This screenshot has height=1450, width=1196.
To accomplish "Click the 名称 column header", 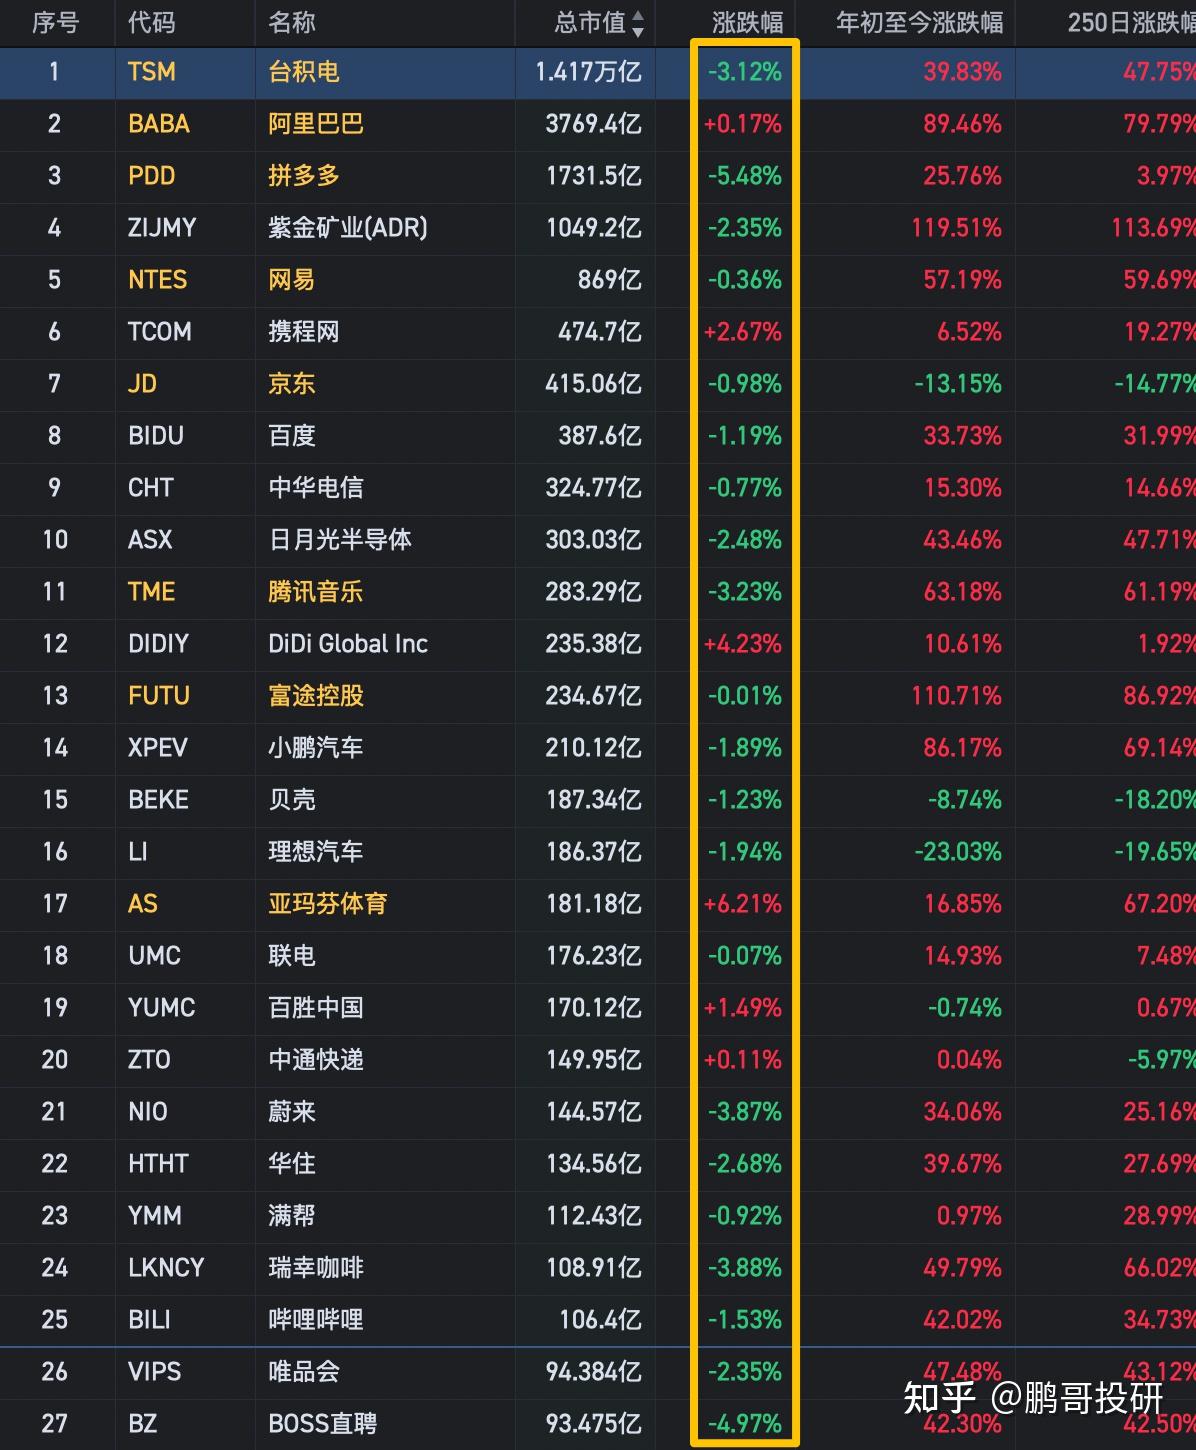I will click(292, 22).
